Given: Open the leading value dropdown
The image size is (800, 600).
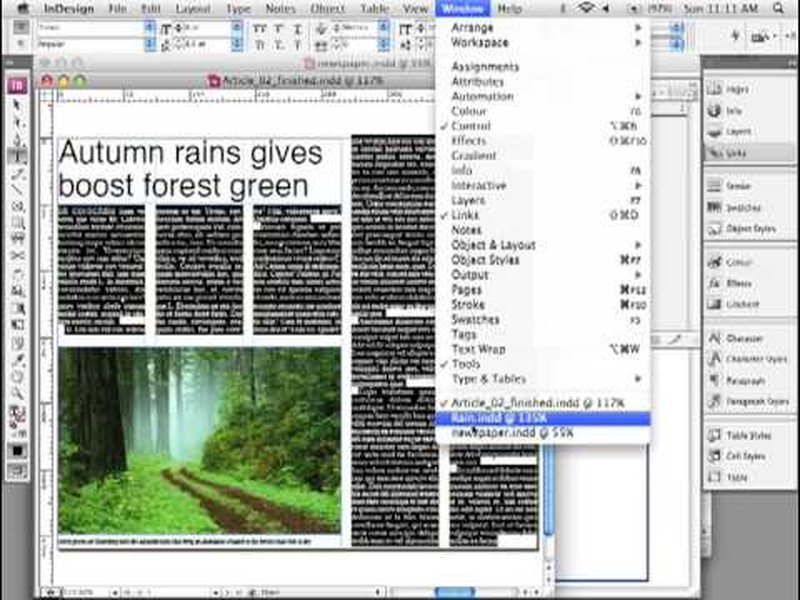Looking at the screenshot, I should tap(237, 44).
